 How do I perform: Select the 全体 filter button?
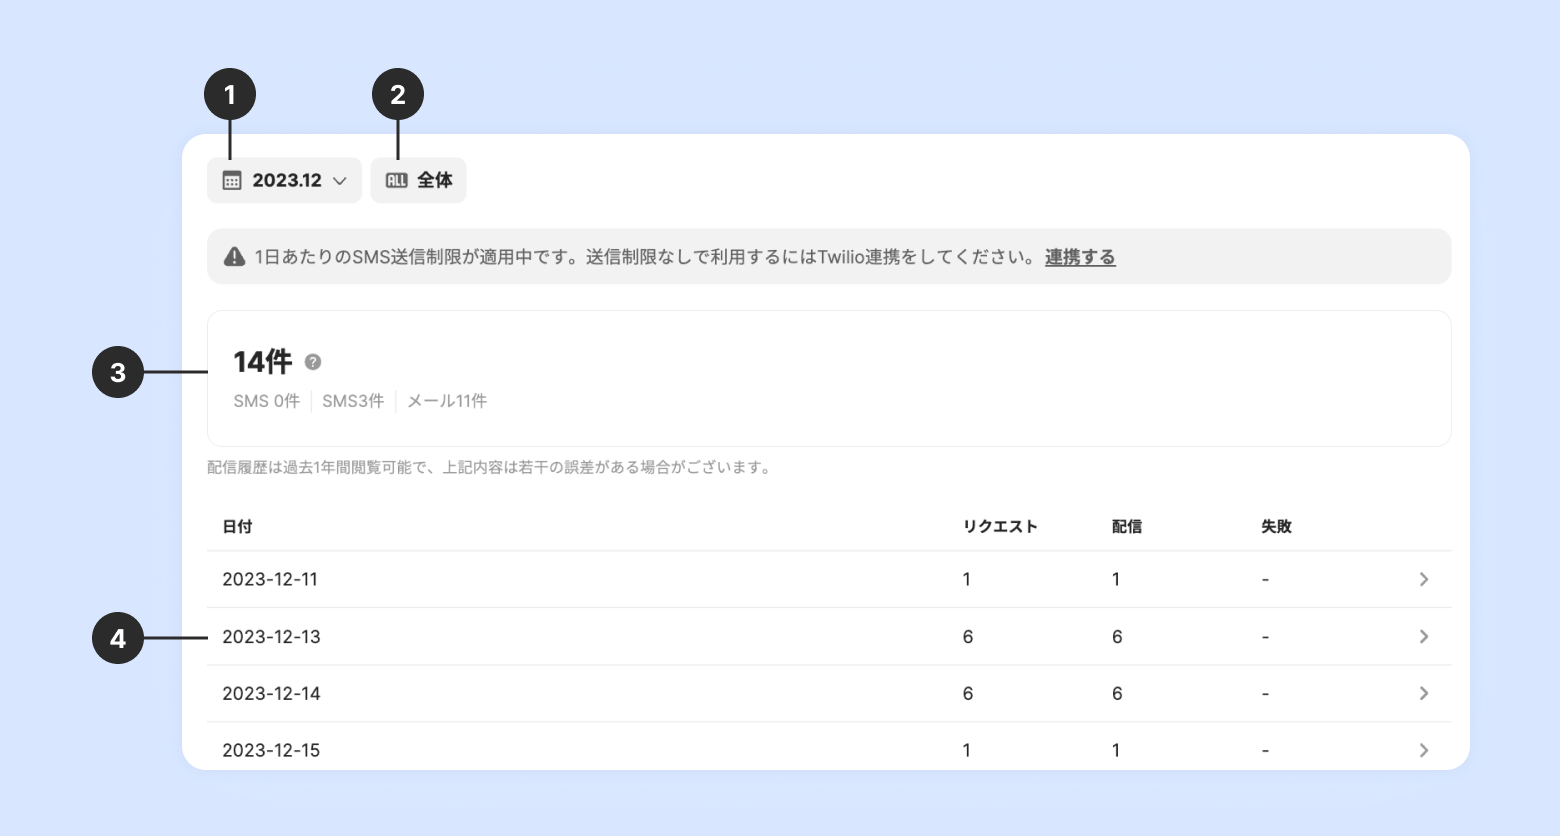coord(418,181)
